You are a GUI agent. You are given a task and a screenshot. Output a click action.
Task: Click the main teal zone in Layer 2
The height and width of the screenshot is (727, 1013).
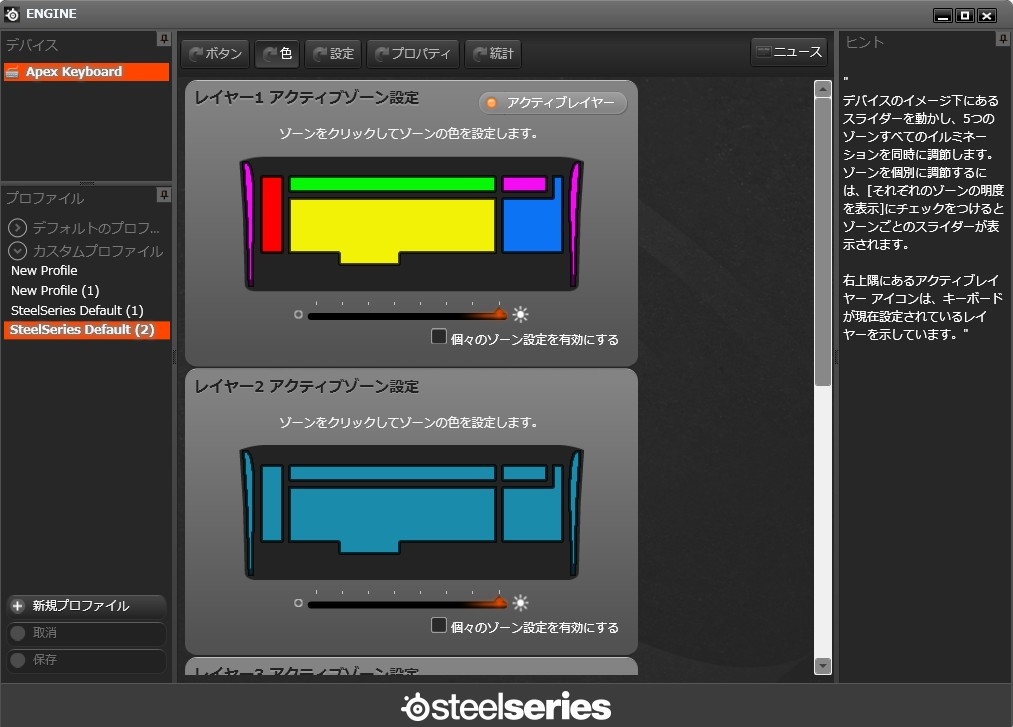pyautogui.click(x=392, y=514)
